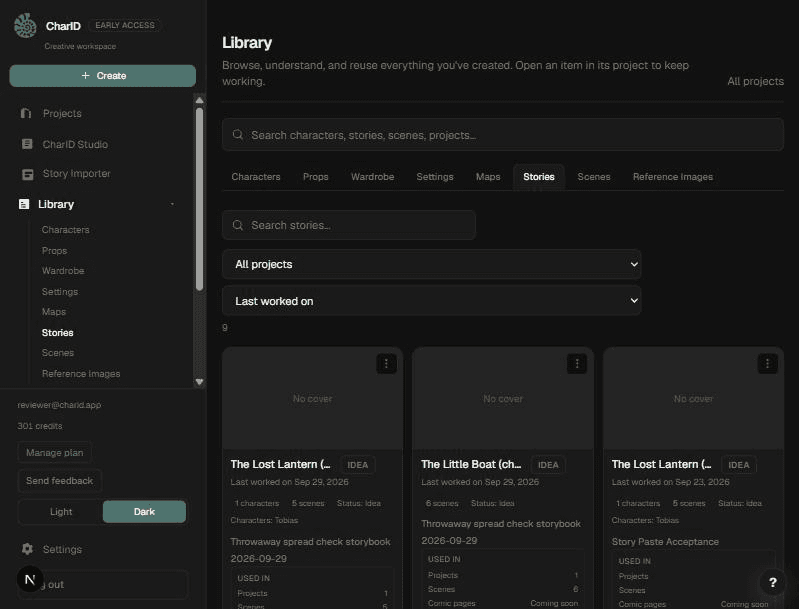Switch to the Characters tab
This screenshot has width=799, height=609.
tap(256, 177)
